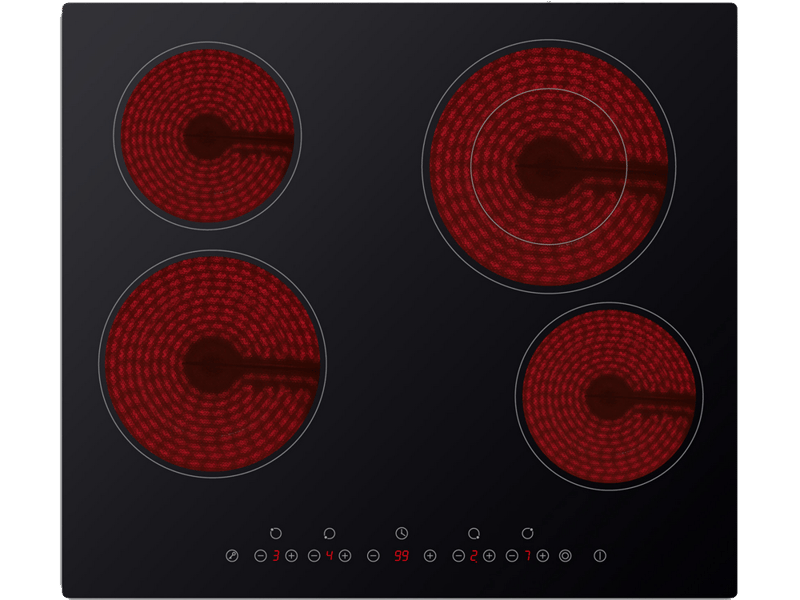The width and height of the screenshot is (800, 600).
Task: Toggle the main power on/off button
Action: point(600,556)
